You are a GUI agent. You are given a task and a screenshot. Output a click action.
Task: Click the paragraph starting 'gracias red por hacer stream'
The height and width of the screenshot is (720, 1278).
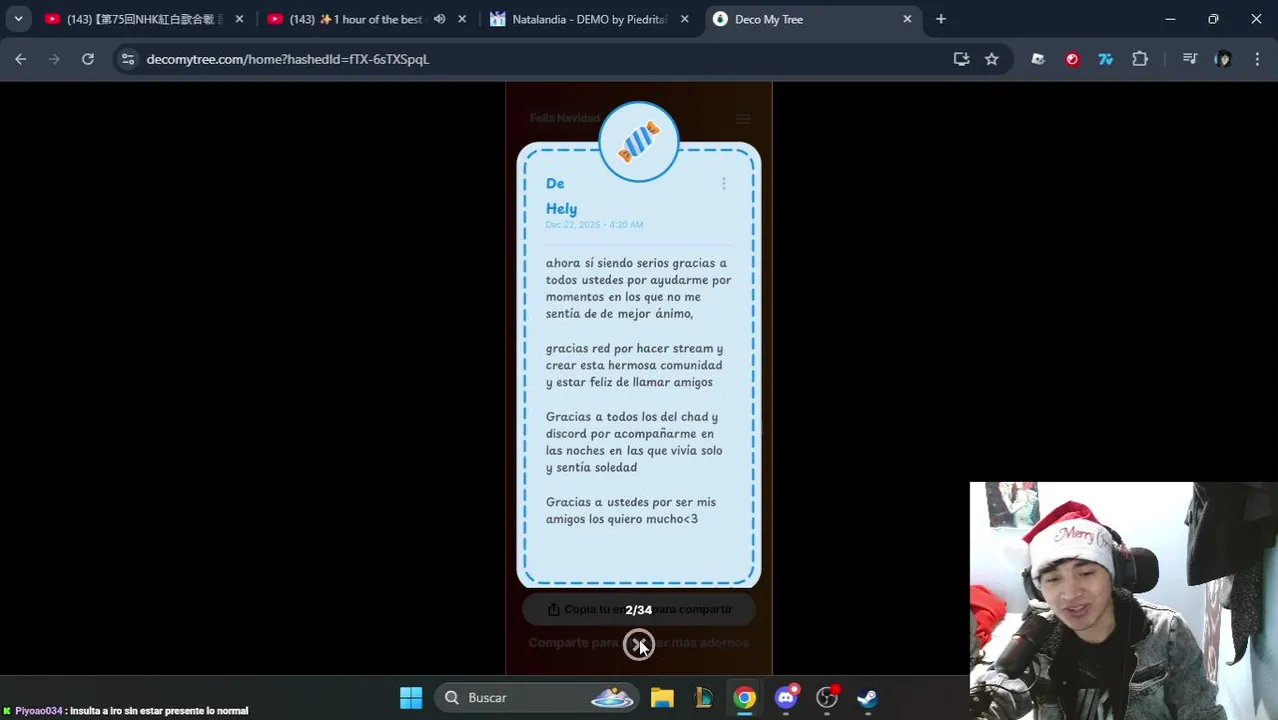(634, 365)
